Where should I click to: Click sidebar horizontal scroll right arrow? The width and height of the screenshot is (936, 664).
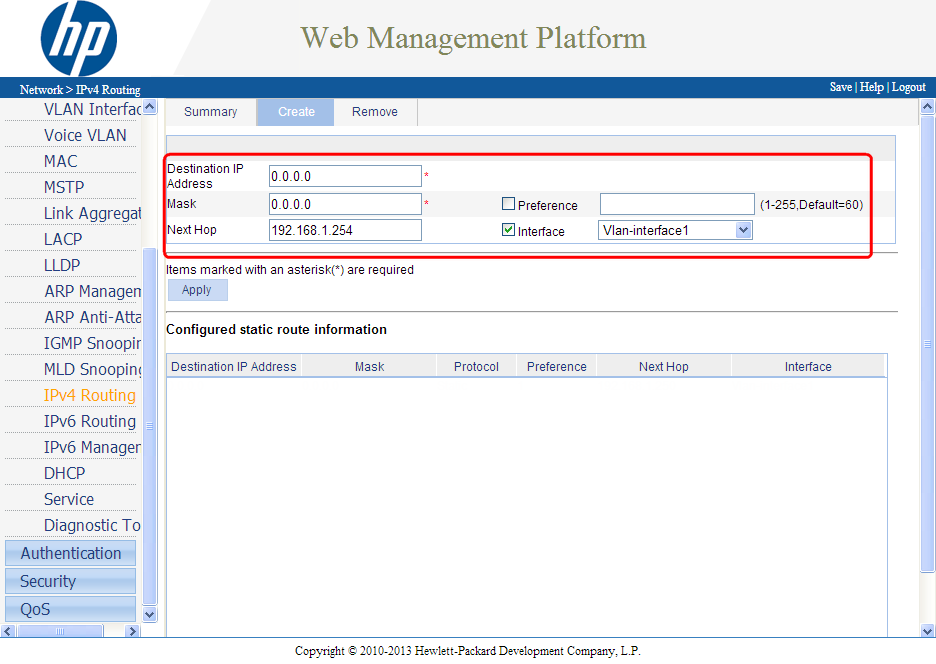click(133, 631)
